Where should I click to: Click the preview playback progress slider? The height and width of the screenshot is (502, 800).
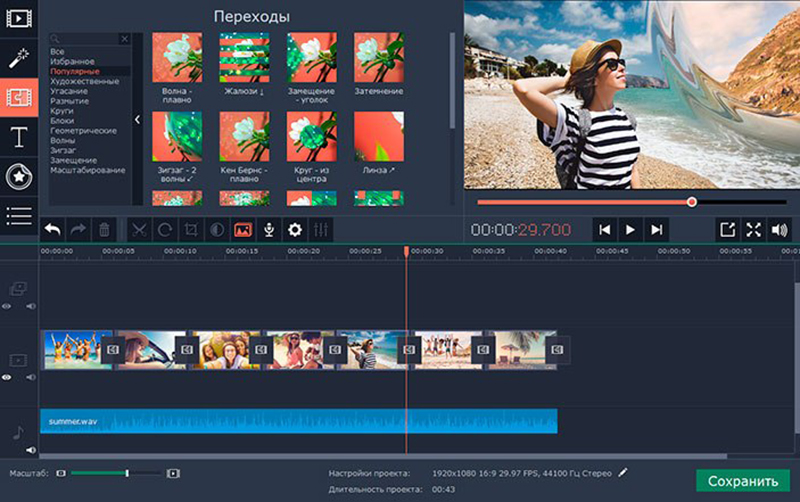[x=632, y=202]
